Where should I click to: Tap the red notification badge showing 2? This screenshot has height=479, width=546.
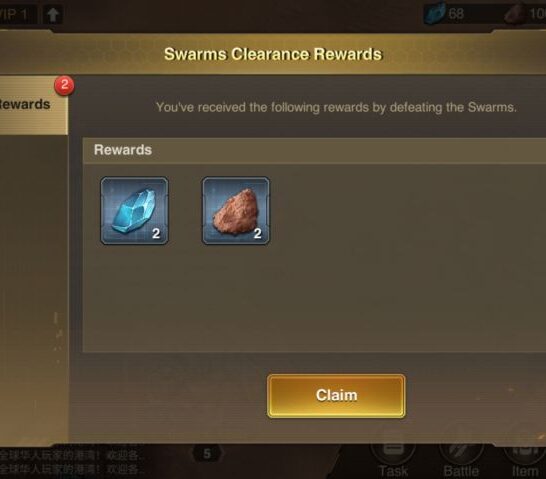(64, 85)
